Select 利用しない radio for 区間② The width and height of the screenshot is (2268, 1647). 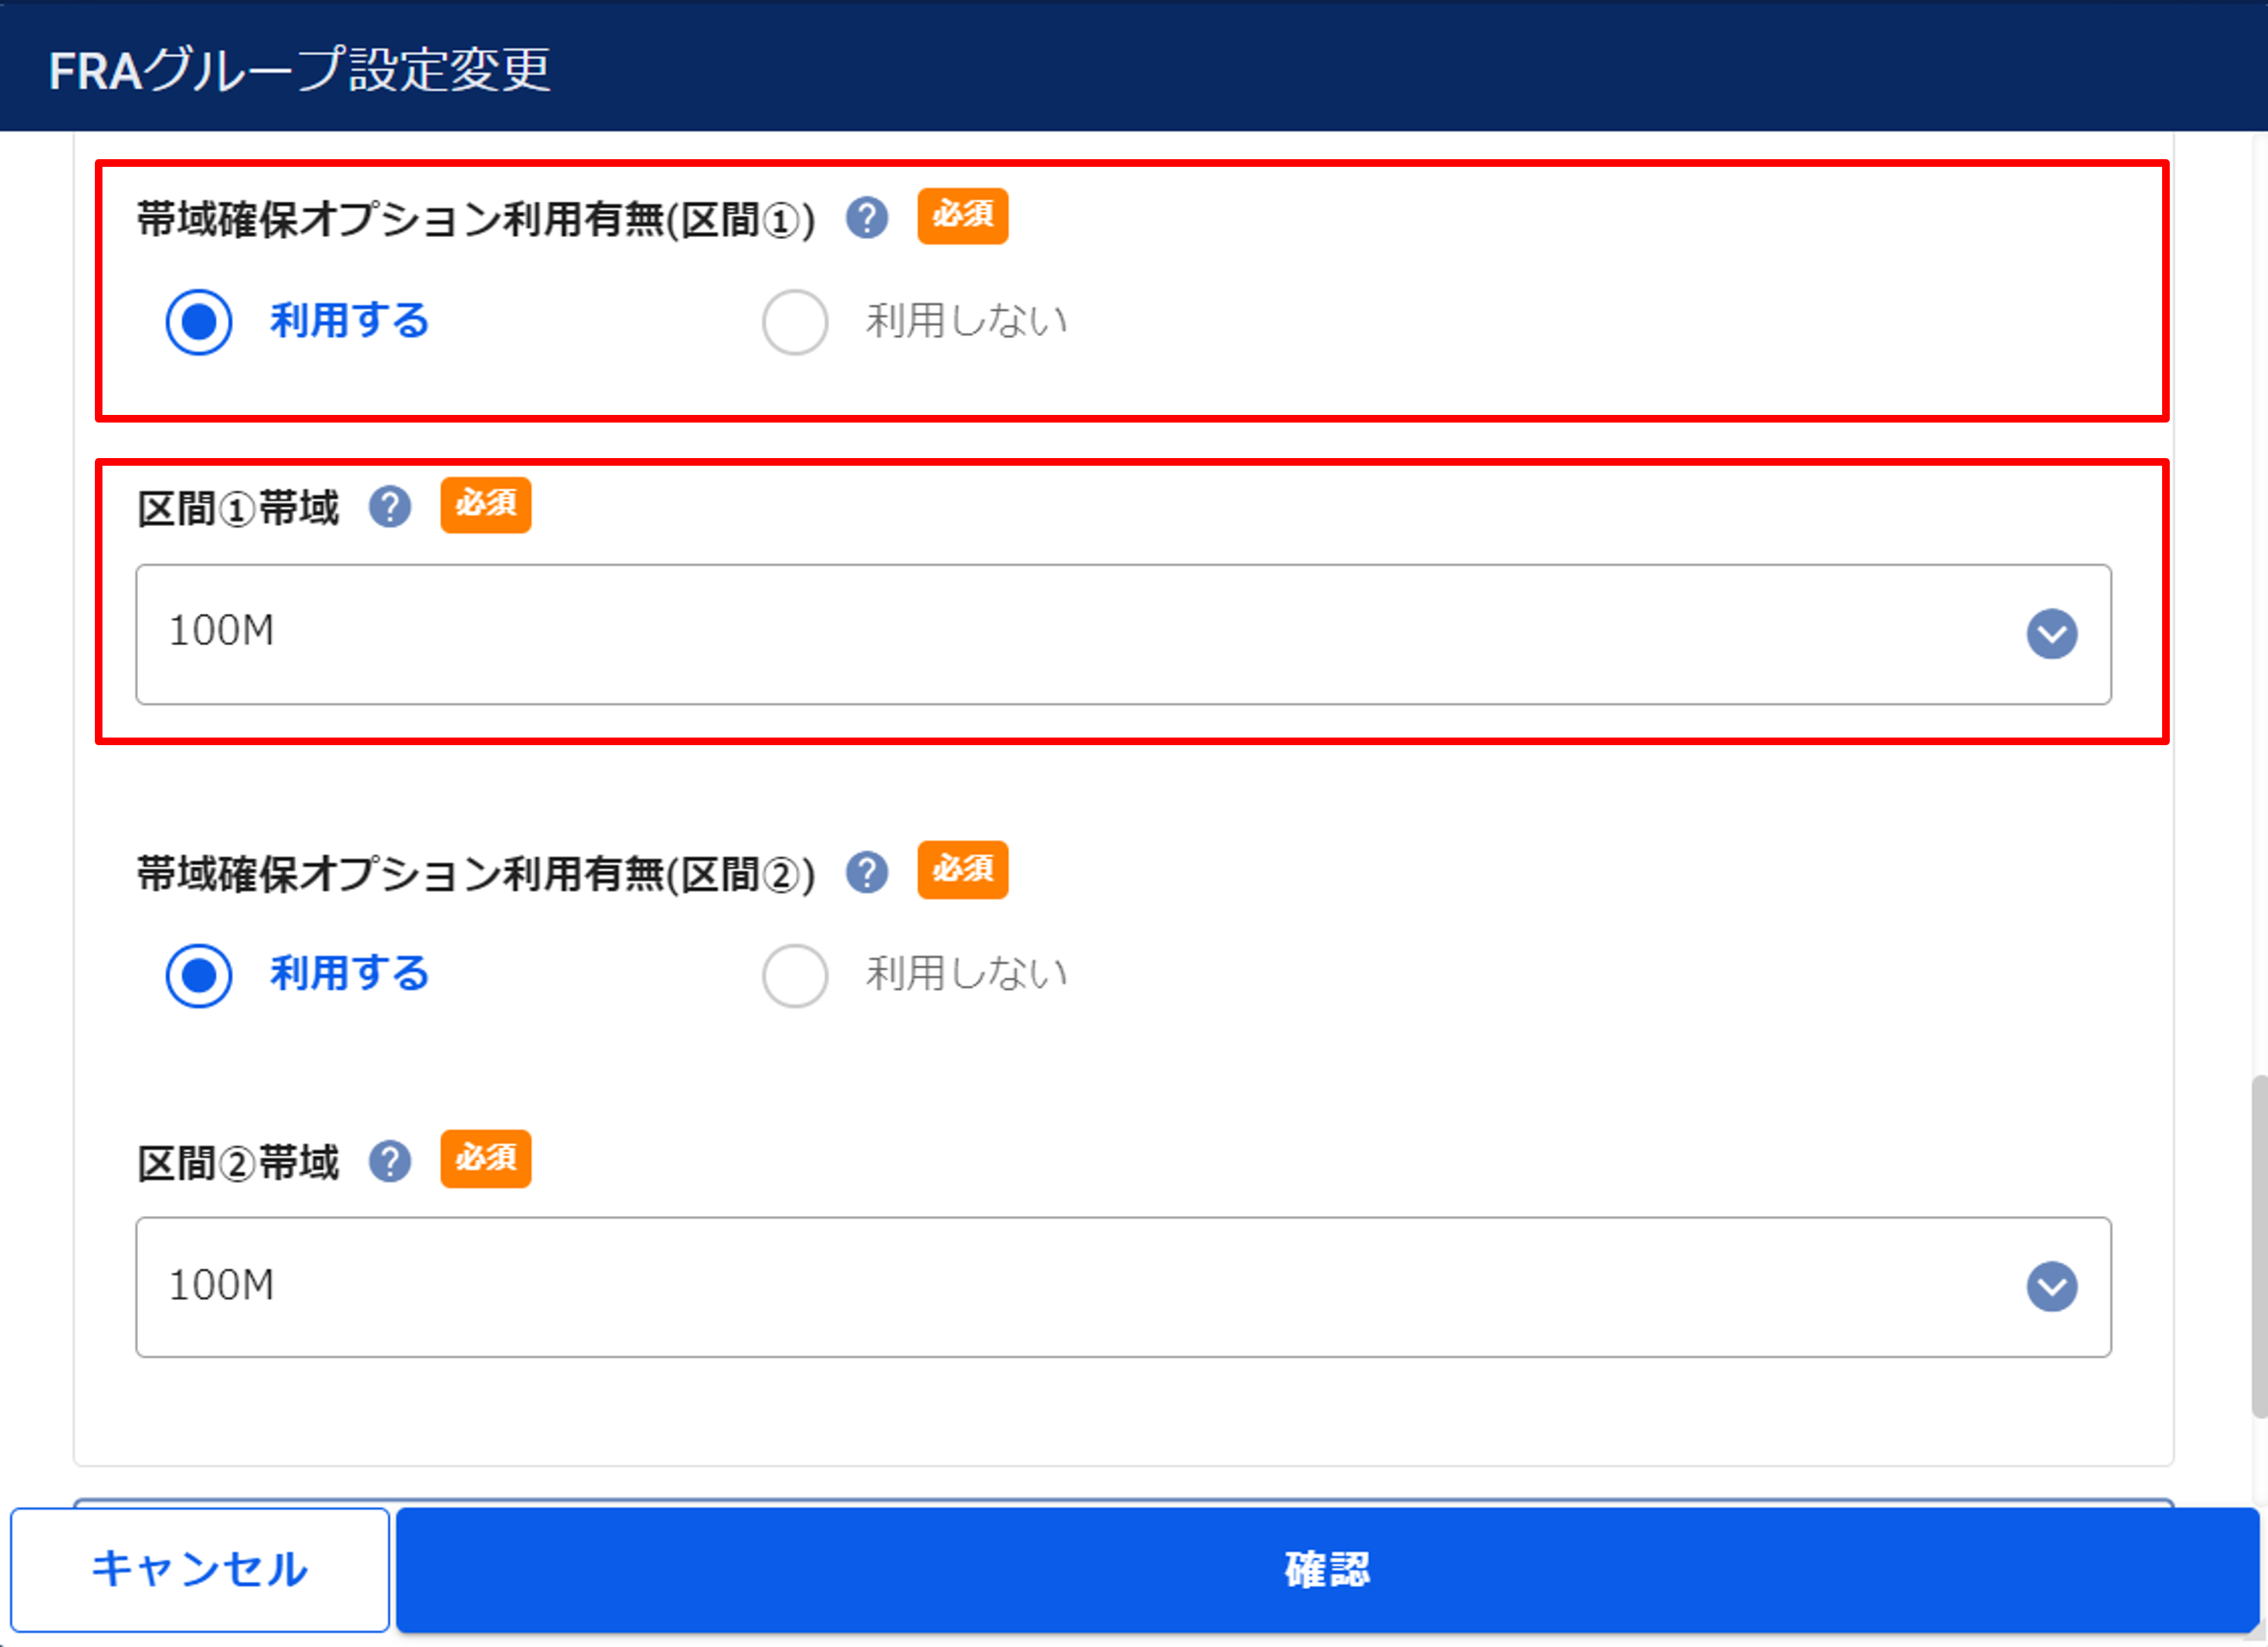coord(794,975)
